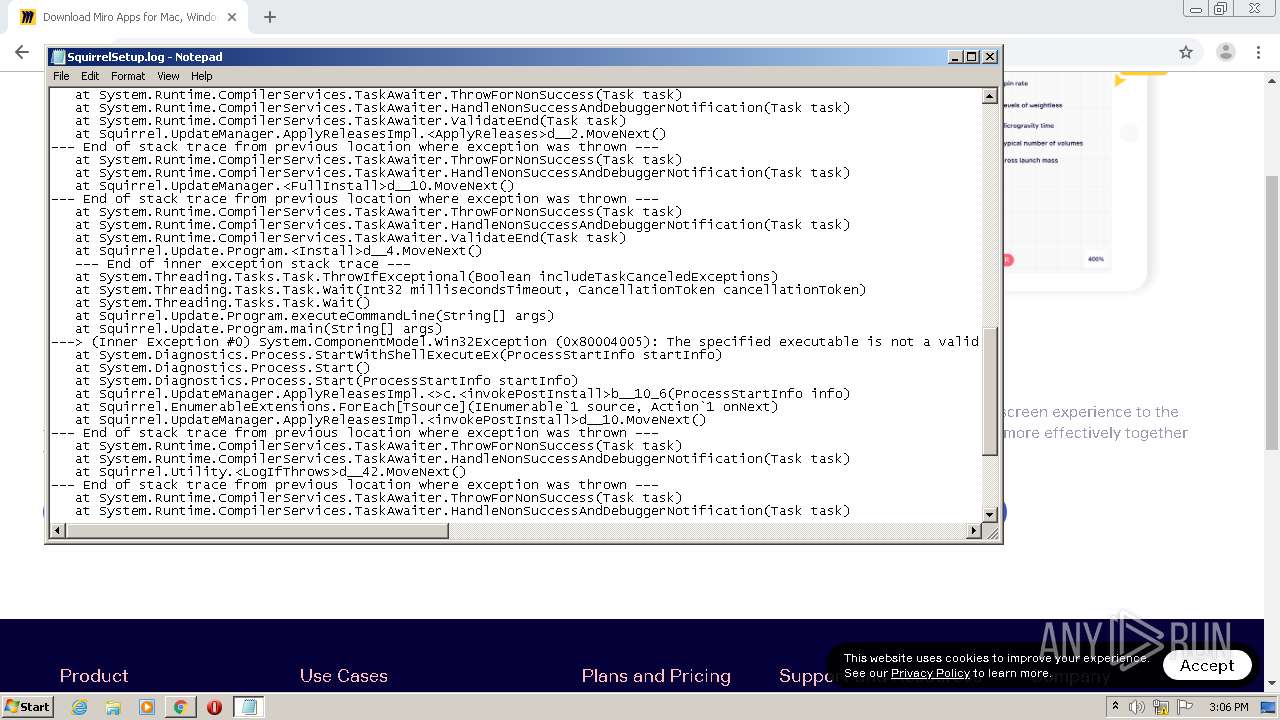Open Windows Media Player from the taskbar
The width and height of the screenshot is (1280, 720).
point(147,707)
